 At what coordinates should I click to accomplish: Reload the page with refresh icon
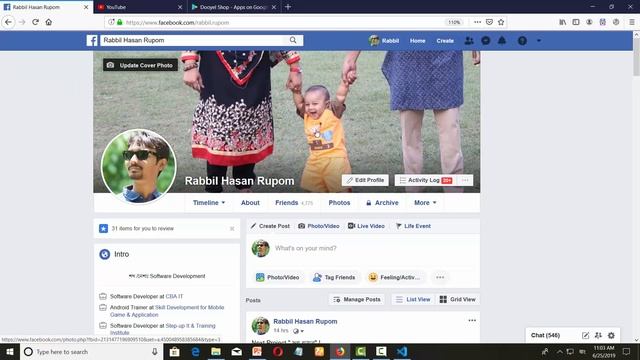point(36,22)
